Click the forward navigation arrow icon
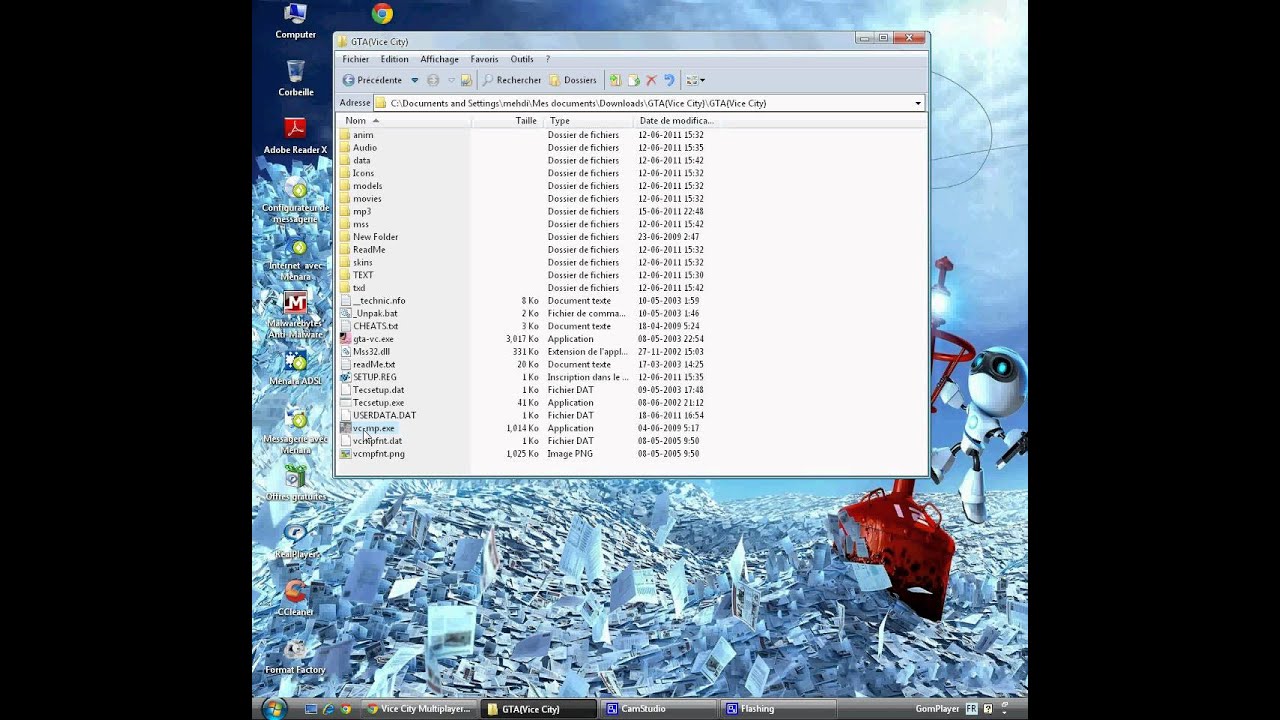 (433, 80)
